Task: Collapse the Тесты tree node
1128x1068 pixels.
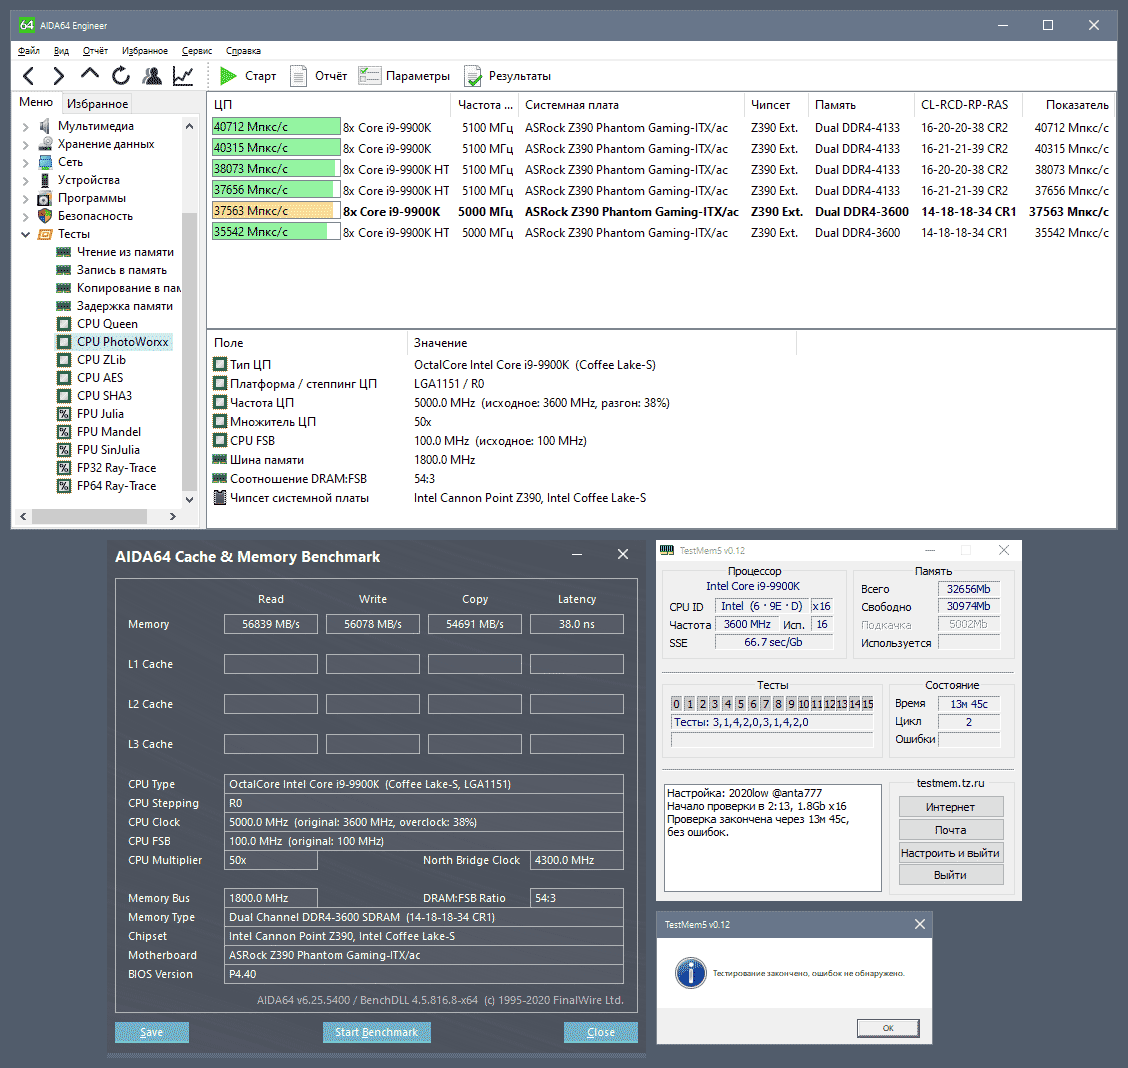Action: point(25,234)
